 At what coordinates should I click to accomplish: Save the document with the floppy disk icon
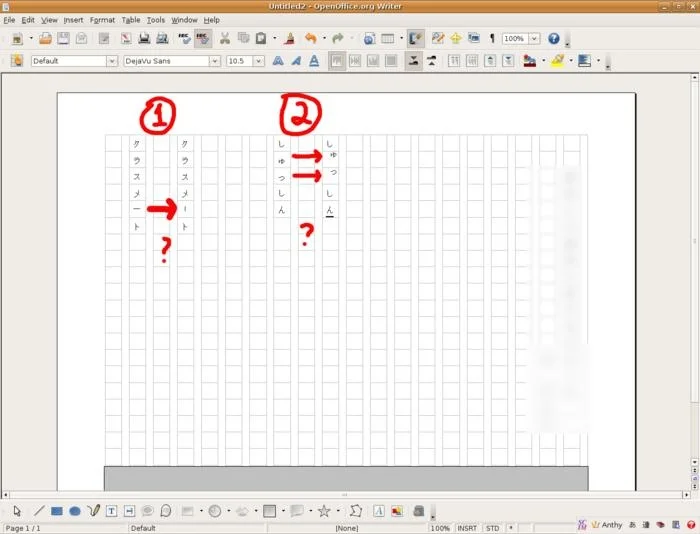(63, 39)
